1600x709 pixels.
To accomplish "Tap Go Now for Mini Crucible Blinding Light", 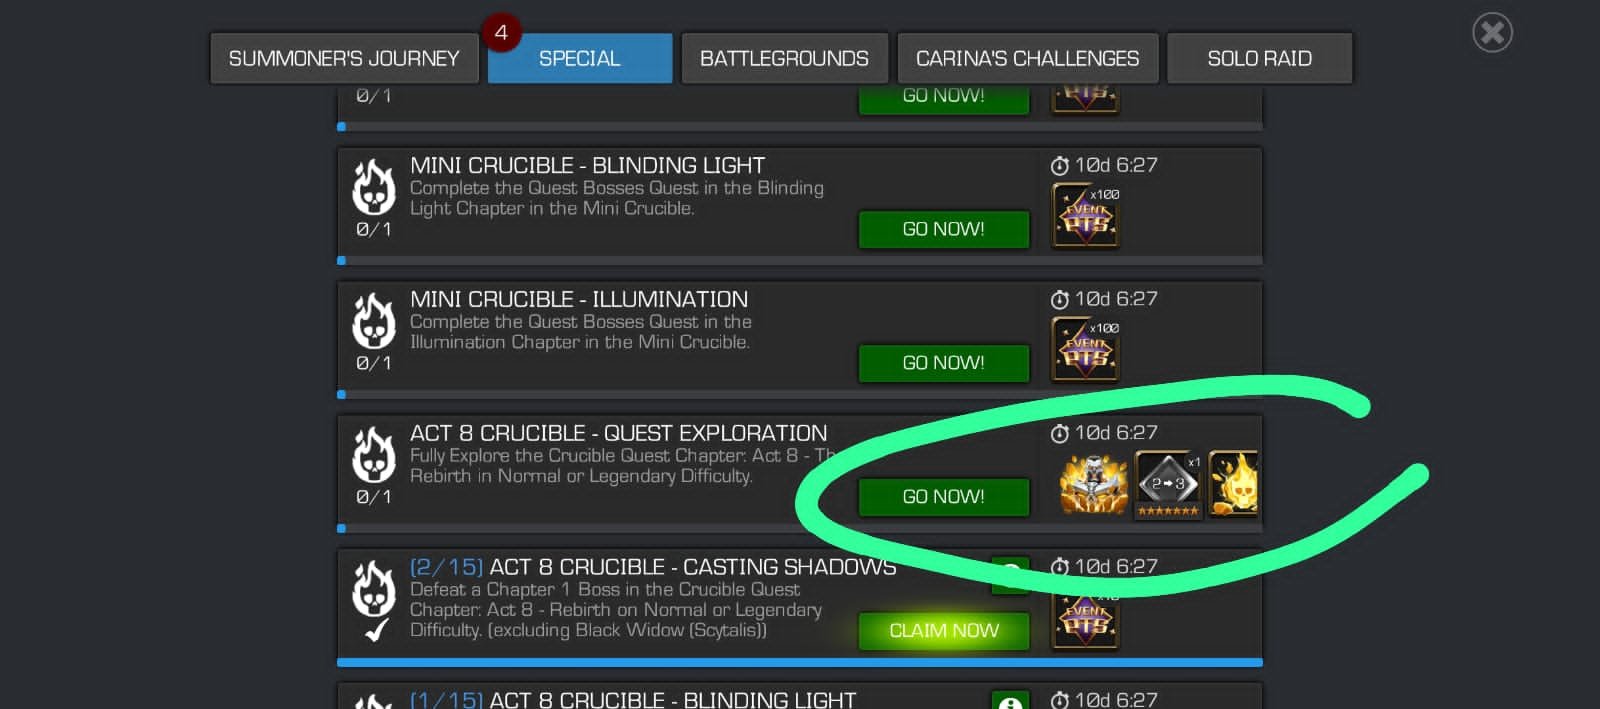I will click(944, 229).
